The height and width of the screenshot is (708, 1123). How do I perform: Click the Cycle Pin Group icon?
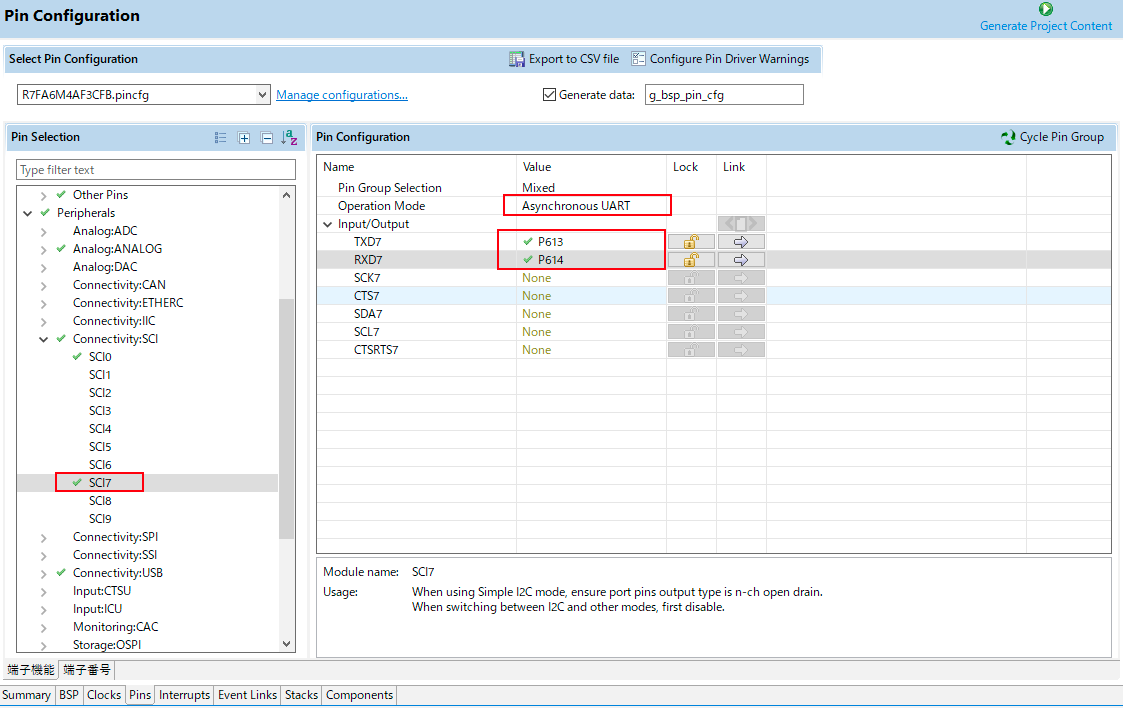point(1008,137)
